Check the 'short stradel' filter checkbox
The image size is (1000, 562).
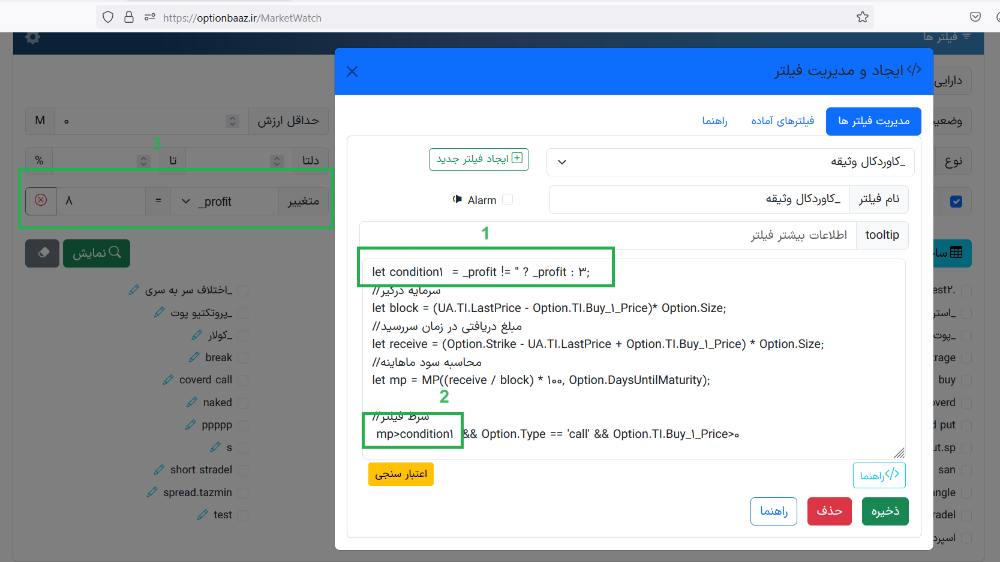pyautogui.click(x=243, y=470)
